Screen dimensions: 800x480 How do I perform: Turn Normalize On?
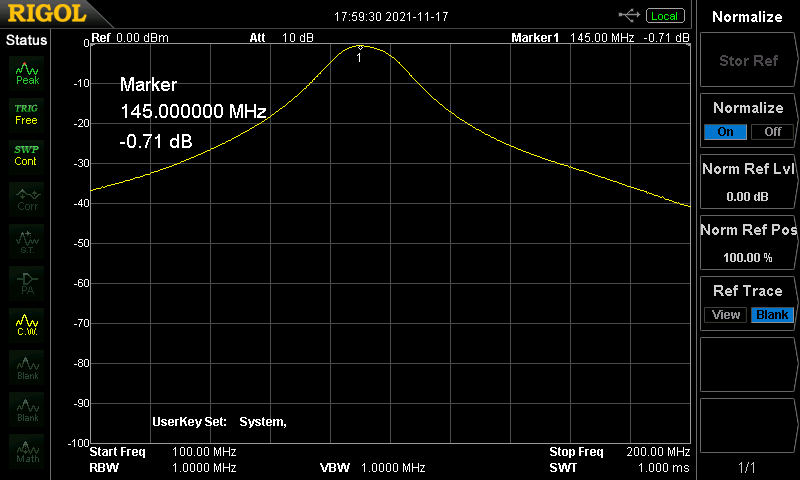click(725, 132)
